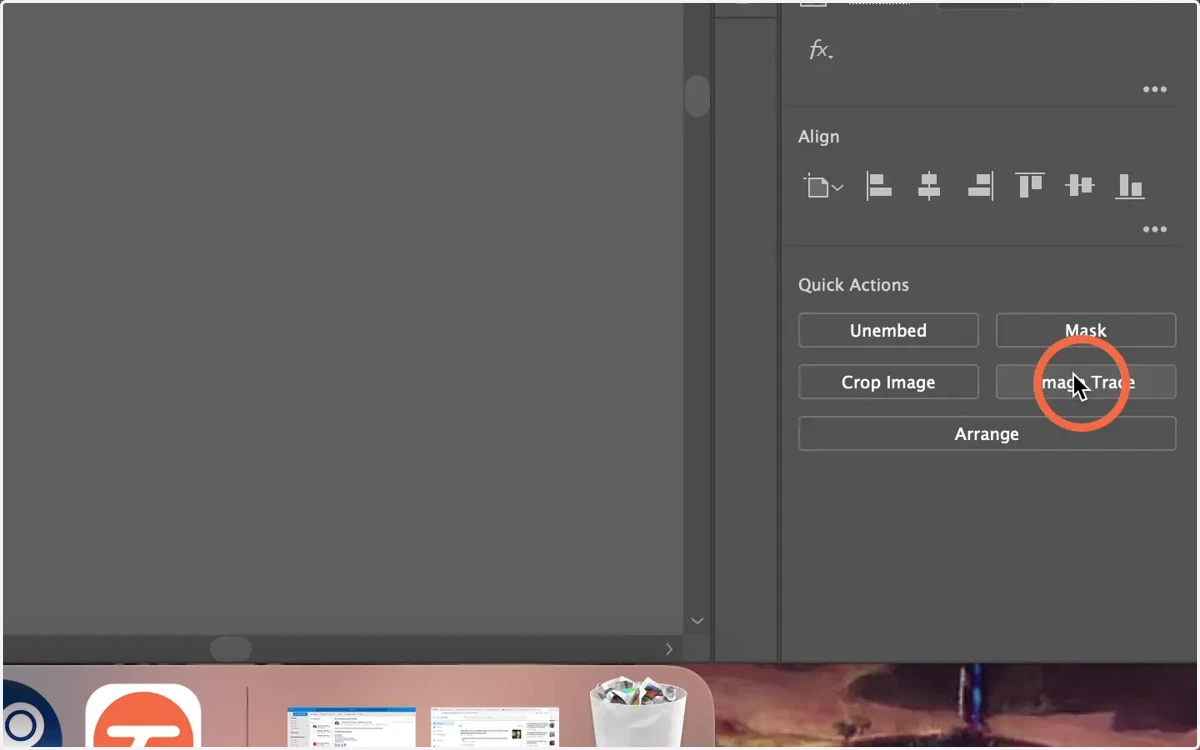Click the Image Trace button
The width and height of the screenshot is (1200, 750).
point(1086,382)
